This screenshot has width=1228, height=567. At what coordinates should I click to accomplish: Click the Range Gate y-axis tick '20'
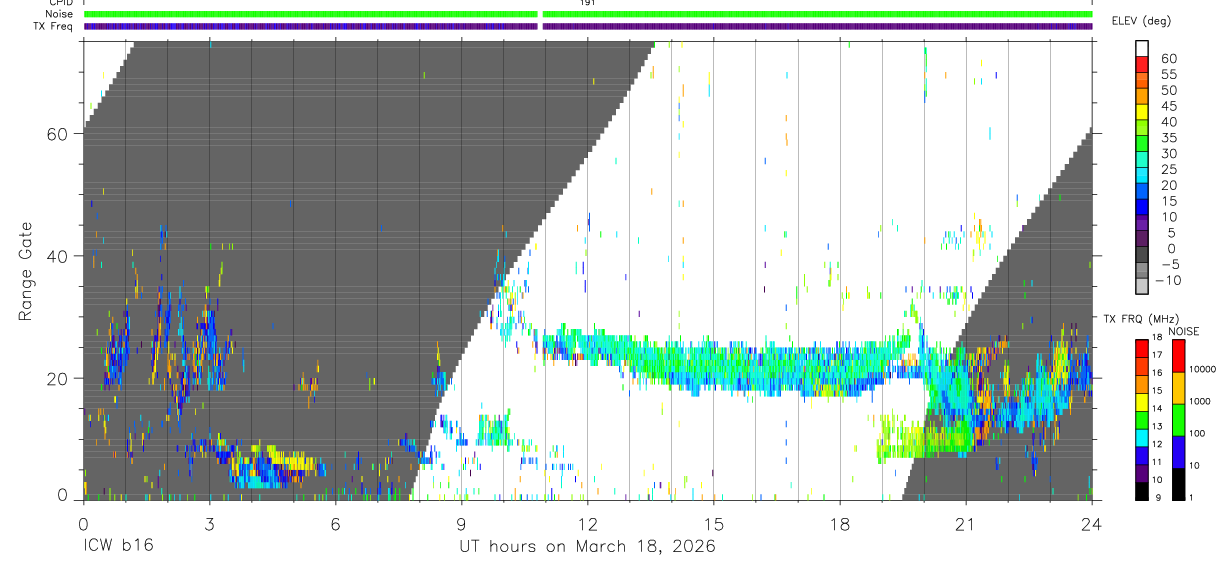click(x=56, y=379)
